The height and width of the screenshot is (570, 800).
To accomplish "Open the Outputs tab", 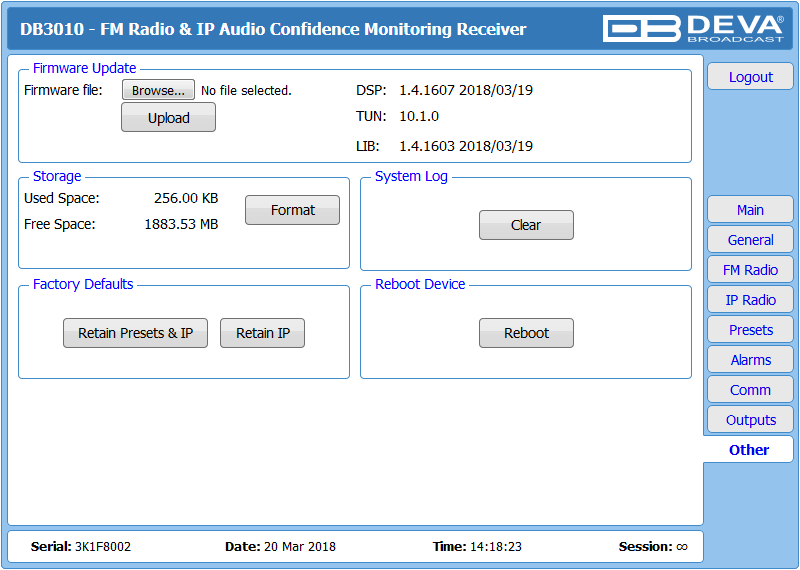I will (x=750, y=420).
